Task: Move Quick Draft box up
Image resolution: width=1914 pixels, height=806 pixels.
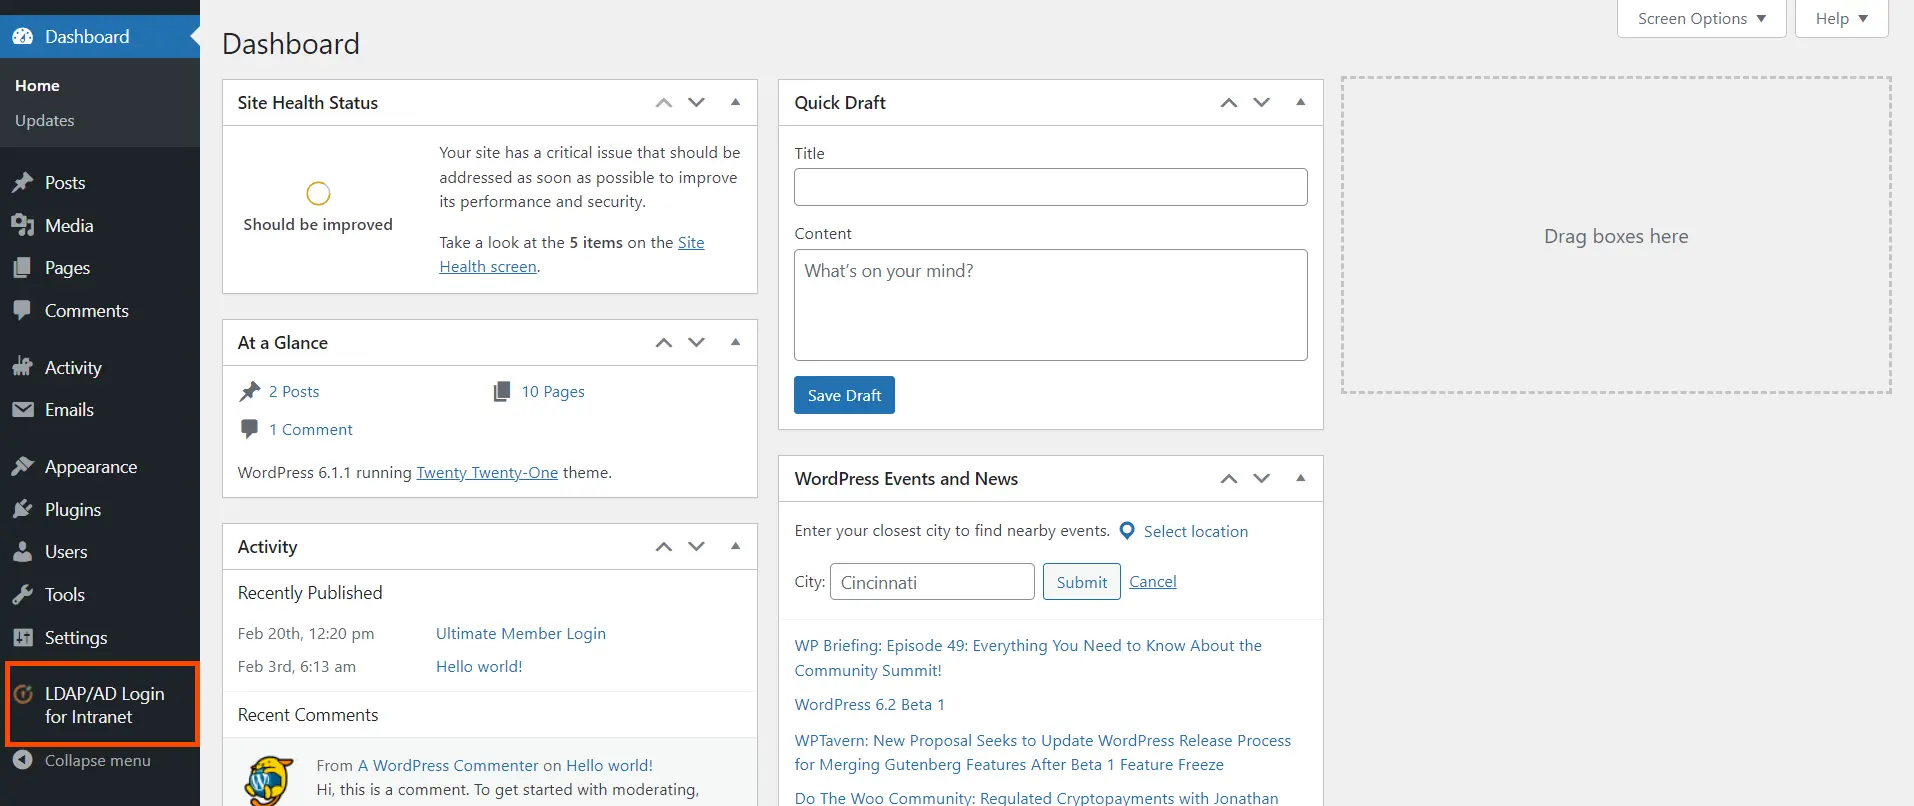Action: 1229,103
